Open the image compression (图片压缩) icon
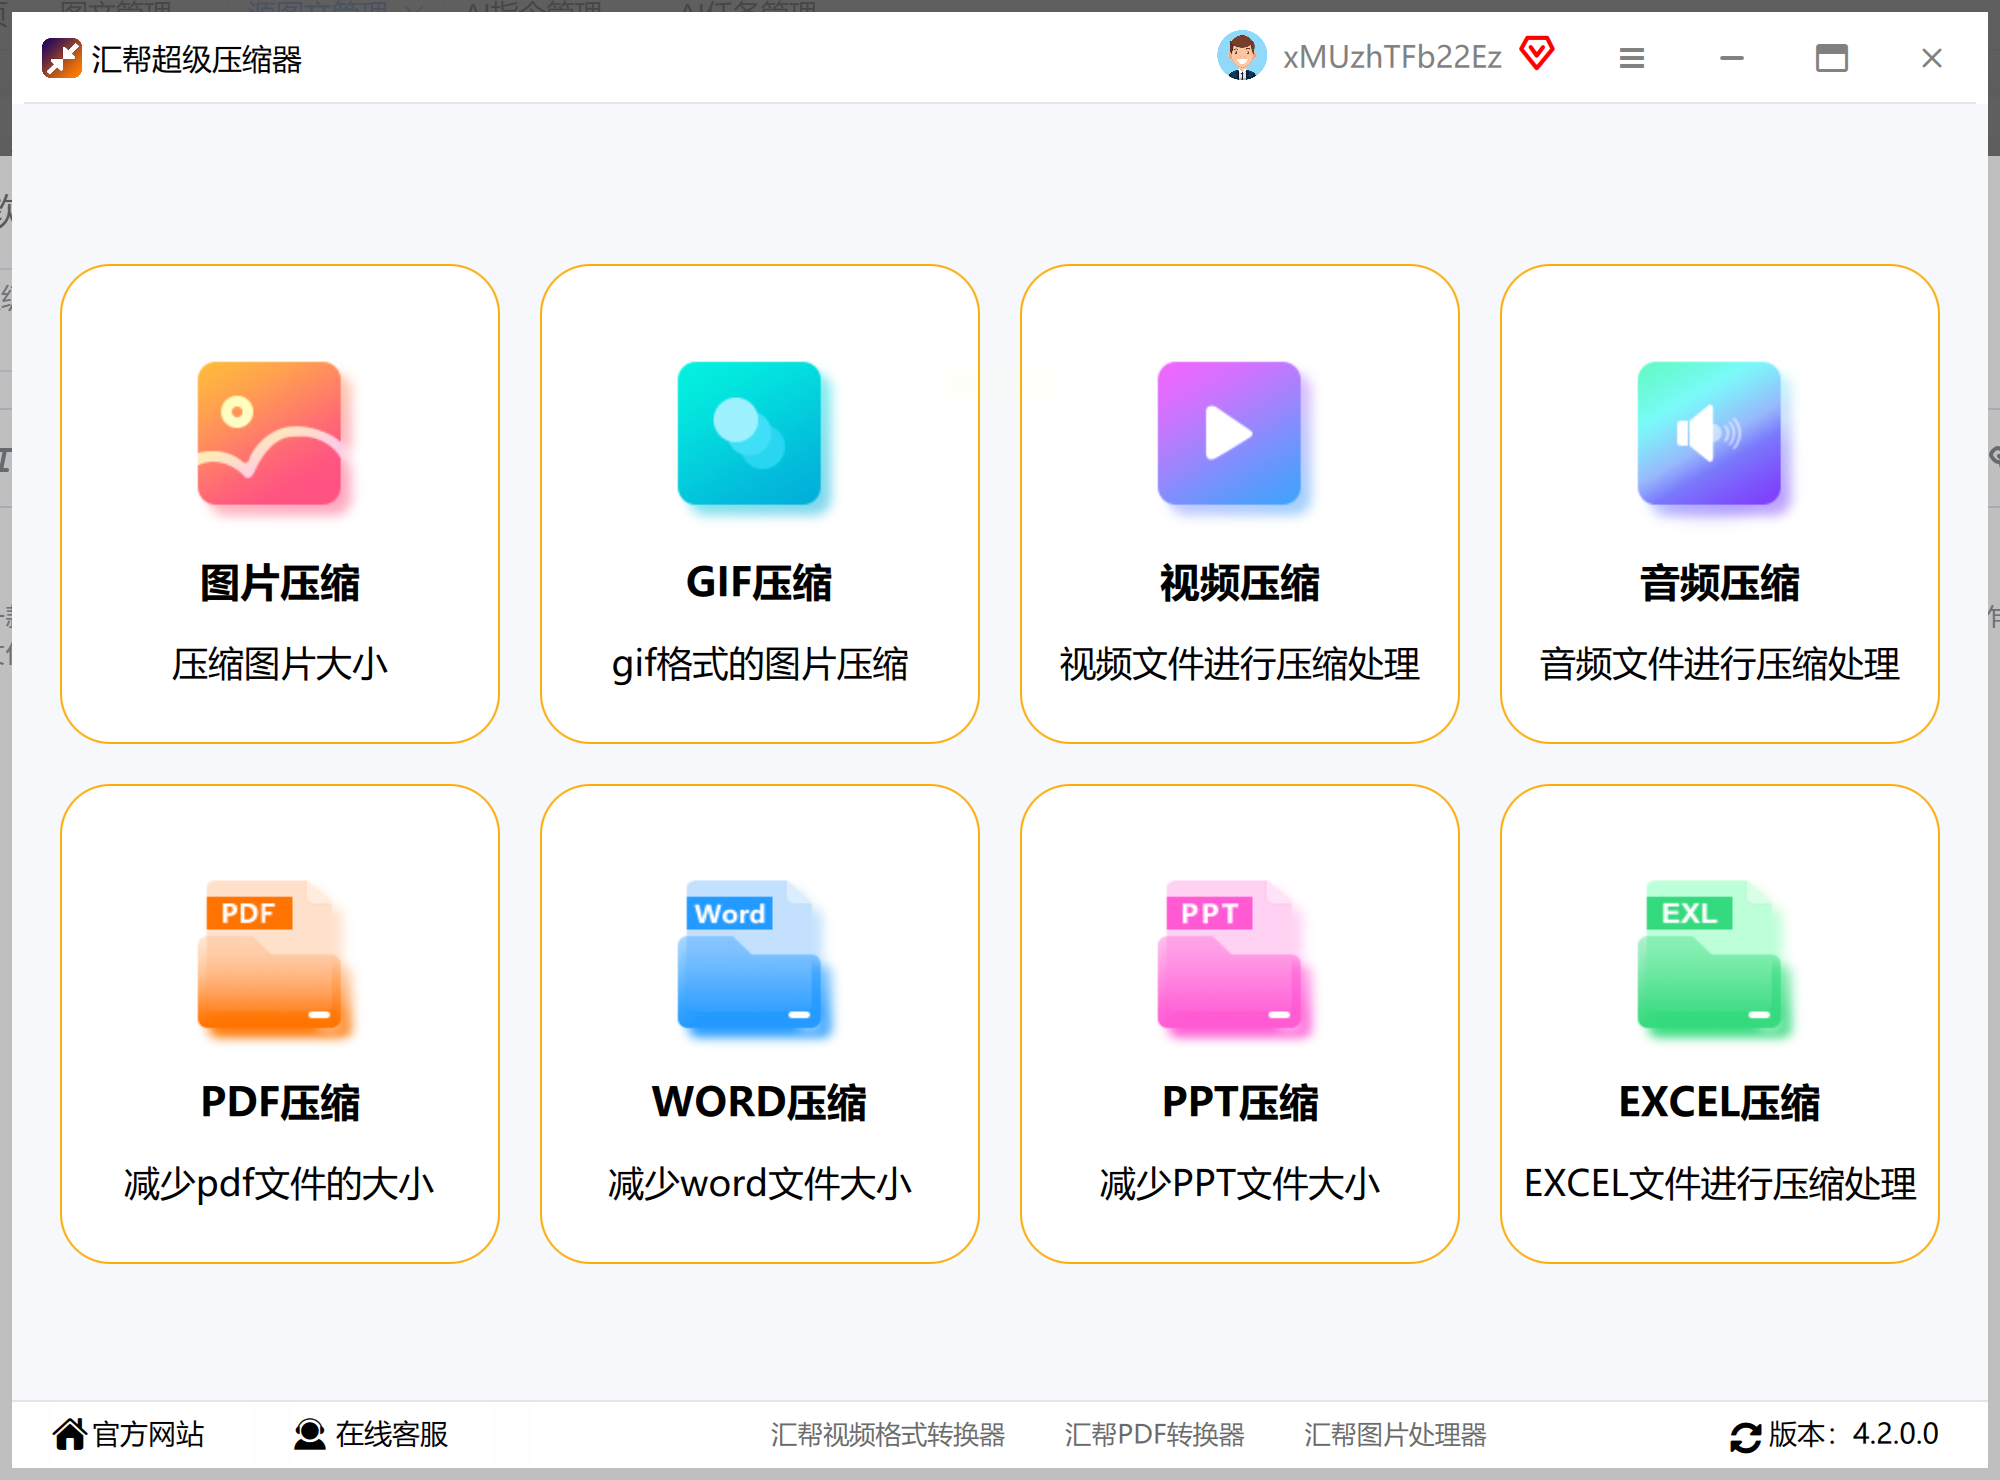Screen dimensions: 2000x1480 click(x=269, y=433)
